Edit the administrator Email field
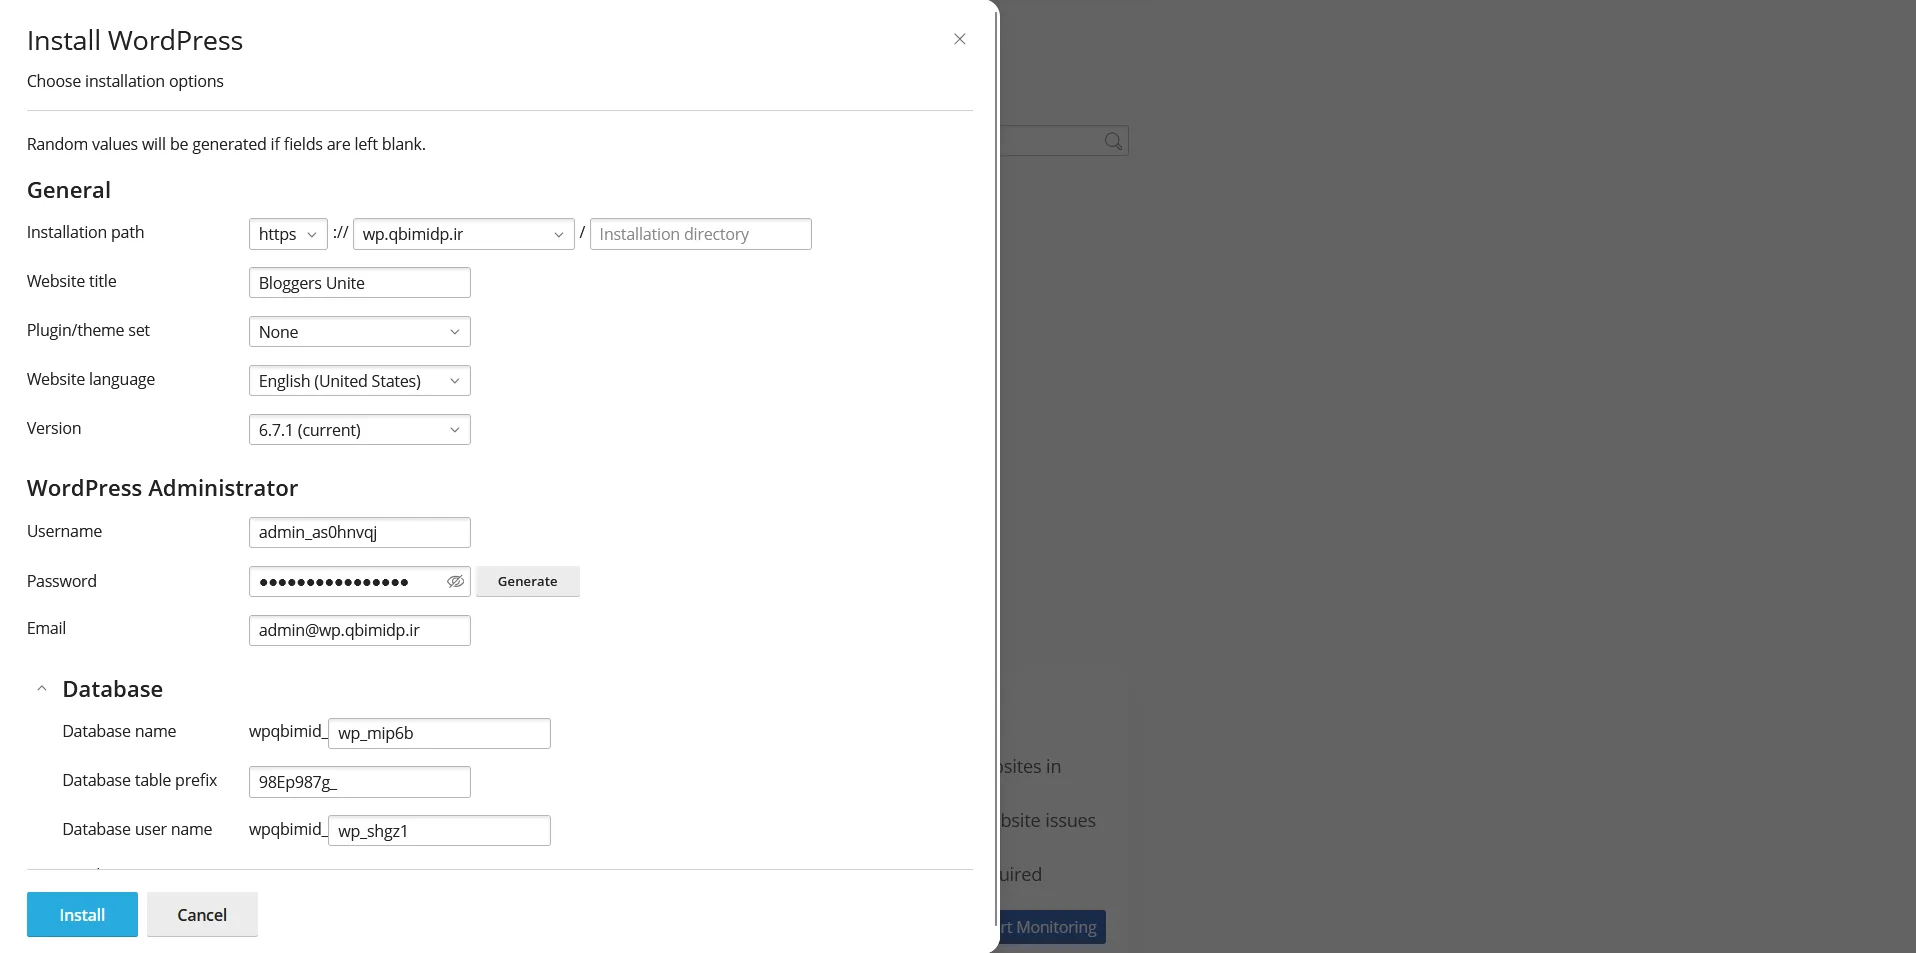 pos(359,630)
